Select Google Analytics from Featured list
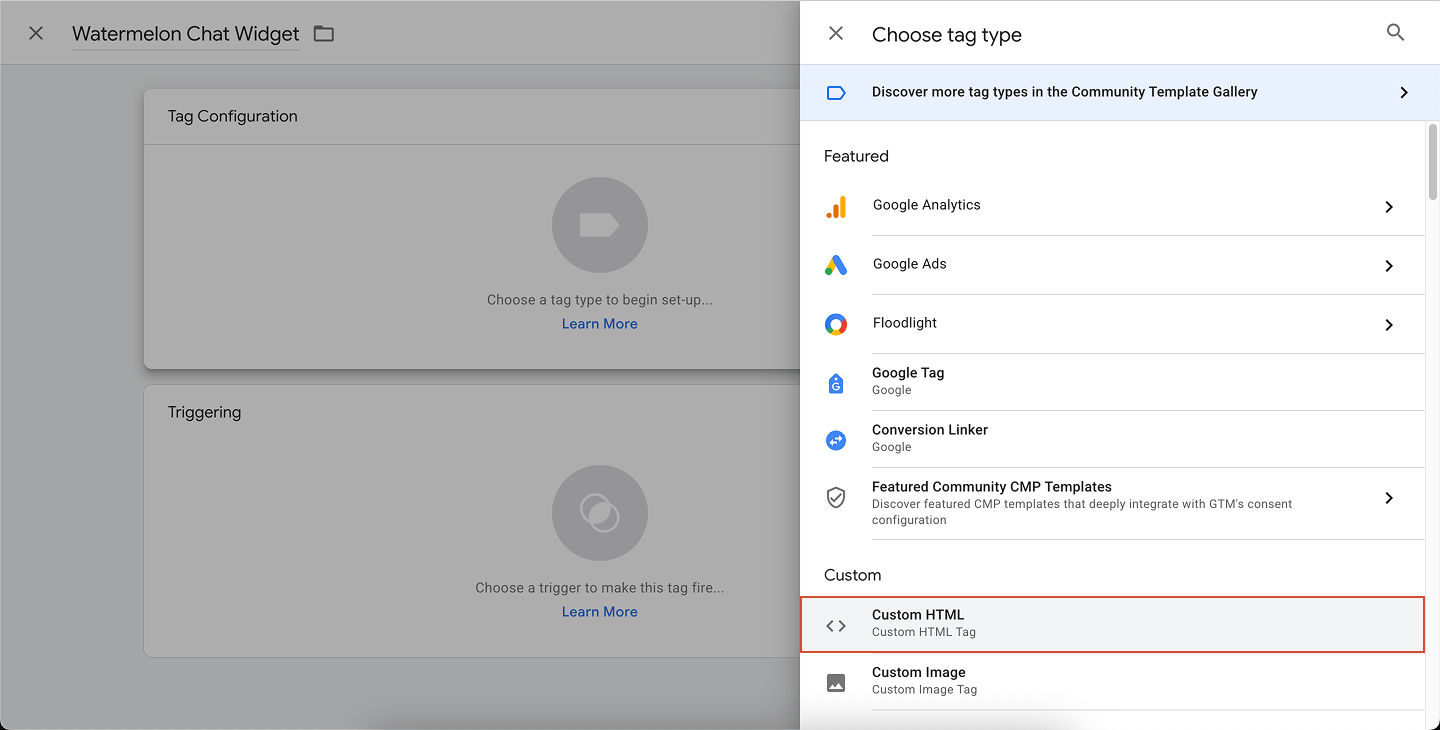 click(x=1112, y=206)
